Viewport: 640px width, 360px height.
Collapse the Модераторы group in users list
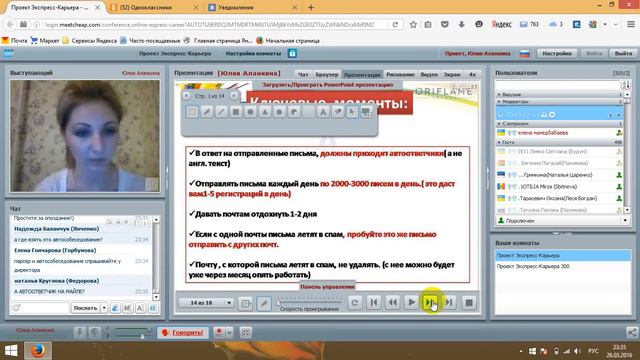pos(499,101)
